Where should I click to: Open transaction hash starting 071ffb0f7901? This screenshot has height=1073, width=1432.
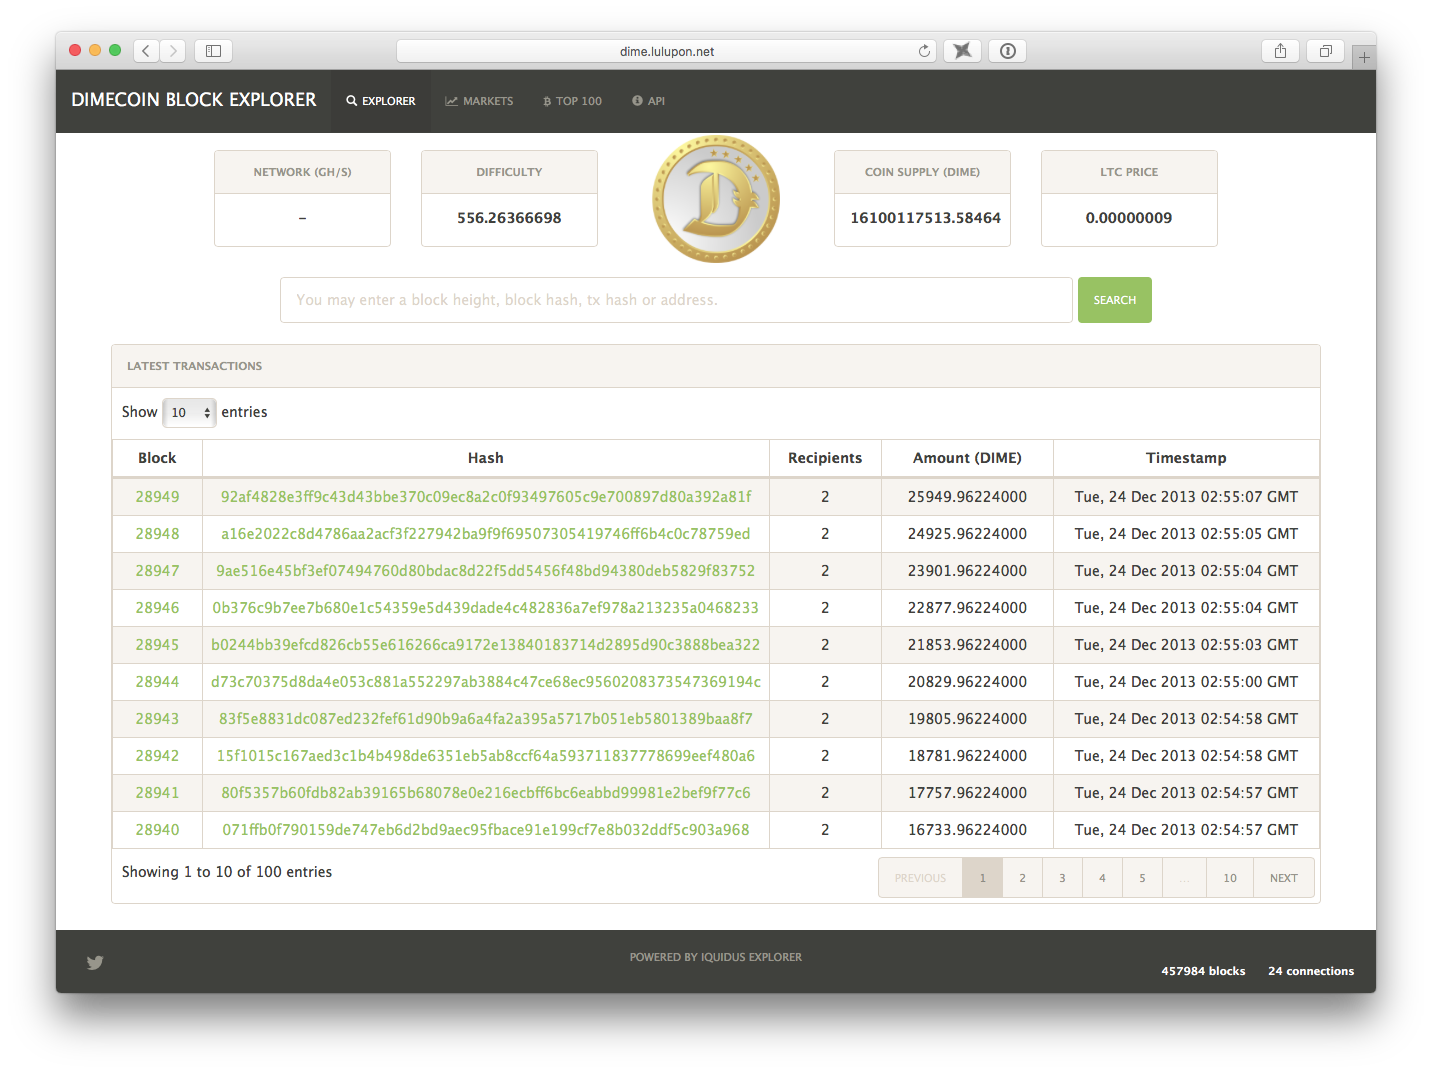coord(486,830)
